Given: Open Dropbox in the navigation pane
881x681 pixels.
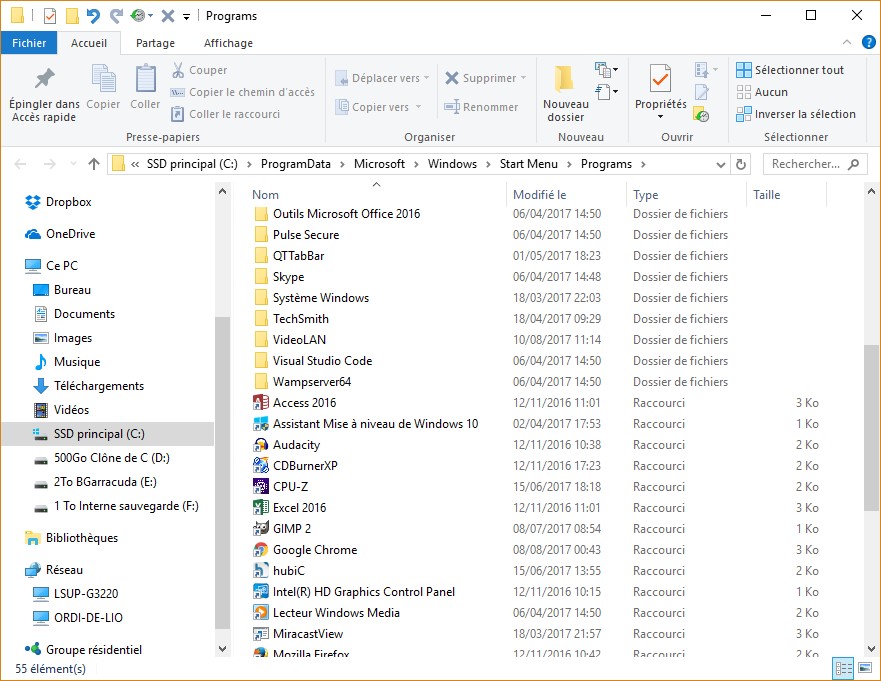Looking at the screenshot, I should tap(68, 202).
